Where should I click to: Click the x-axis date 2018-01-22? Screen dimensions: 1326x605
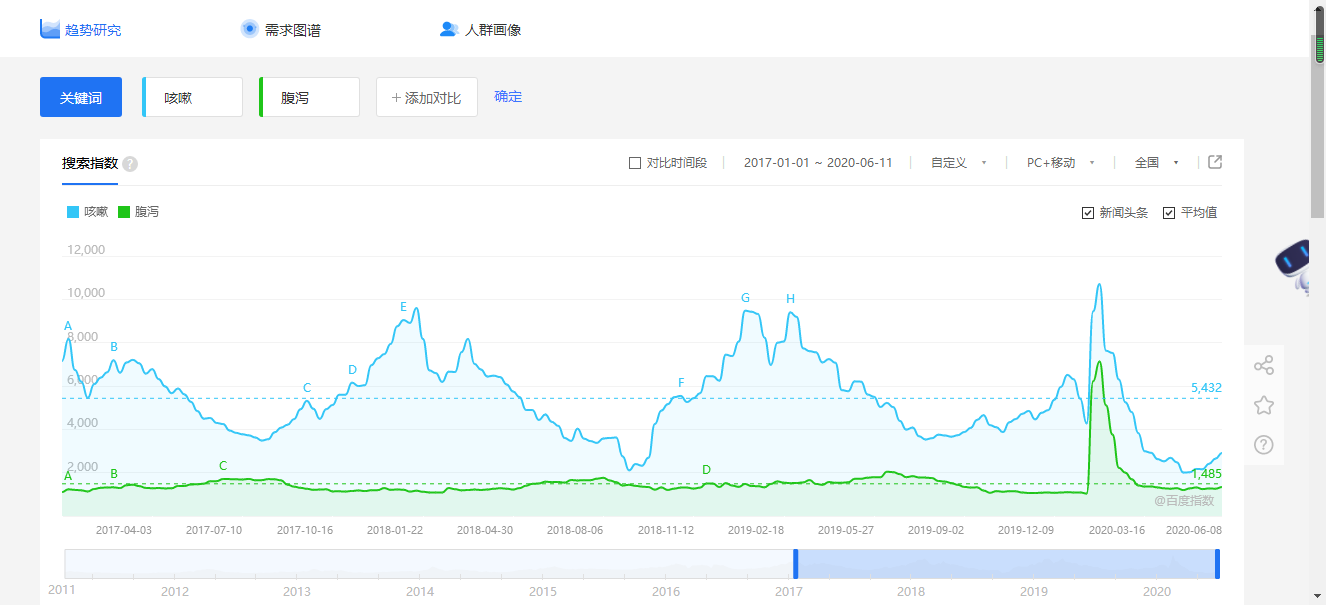(395, 530)
